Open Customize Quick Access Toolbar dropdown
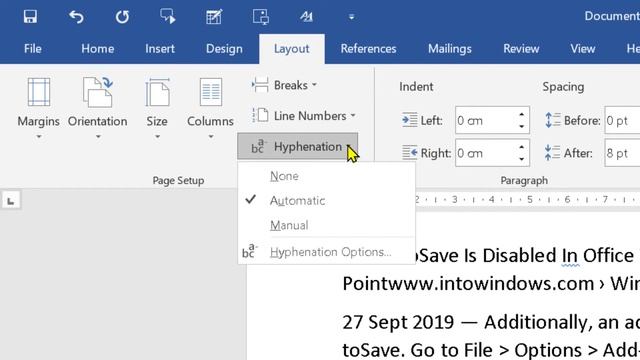Screen dimensions: 640x360 351,17
